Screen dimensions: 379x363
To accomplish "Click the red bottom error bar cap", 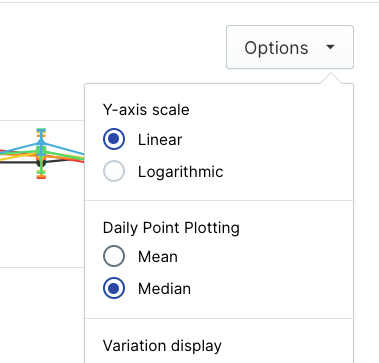I will point(41,177).
